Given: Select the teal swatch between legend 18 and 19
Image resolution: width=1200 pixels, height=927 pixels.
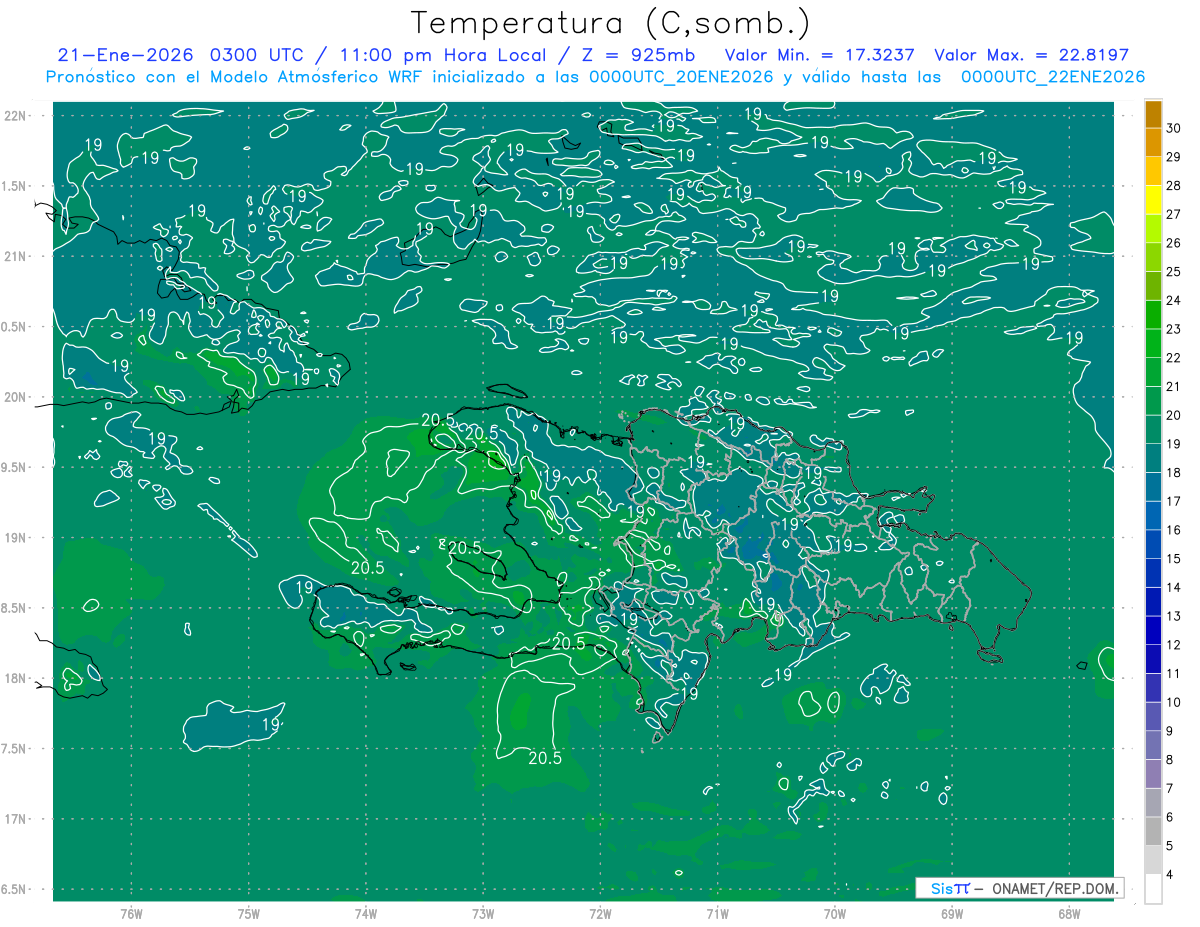Looking at the screenshot, I should pos(1153,459).
